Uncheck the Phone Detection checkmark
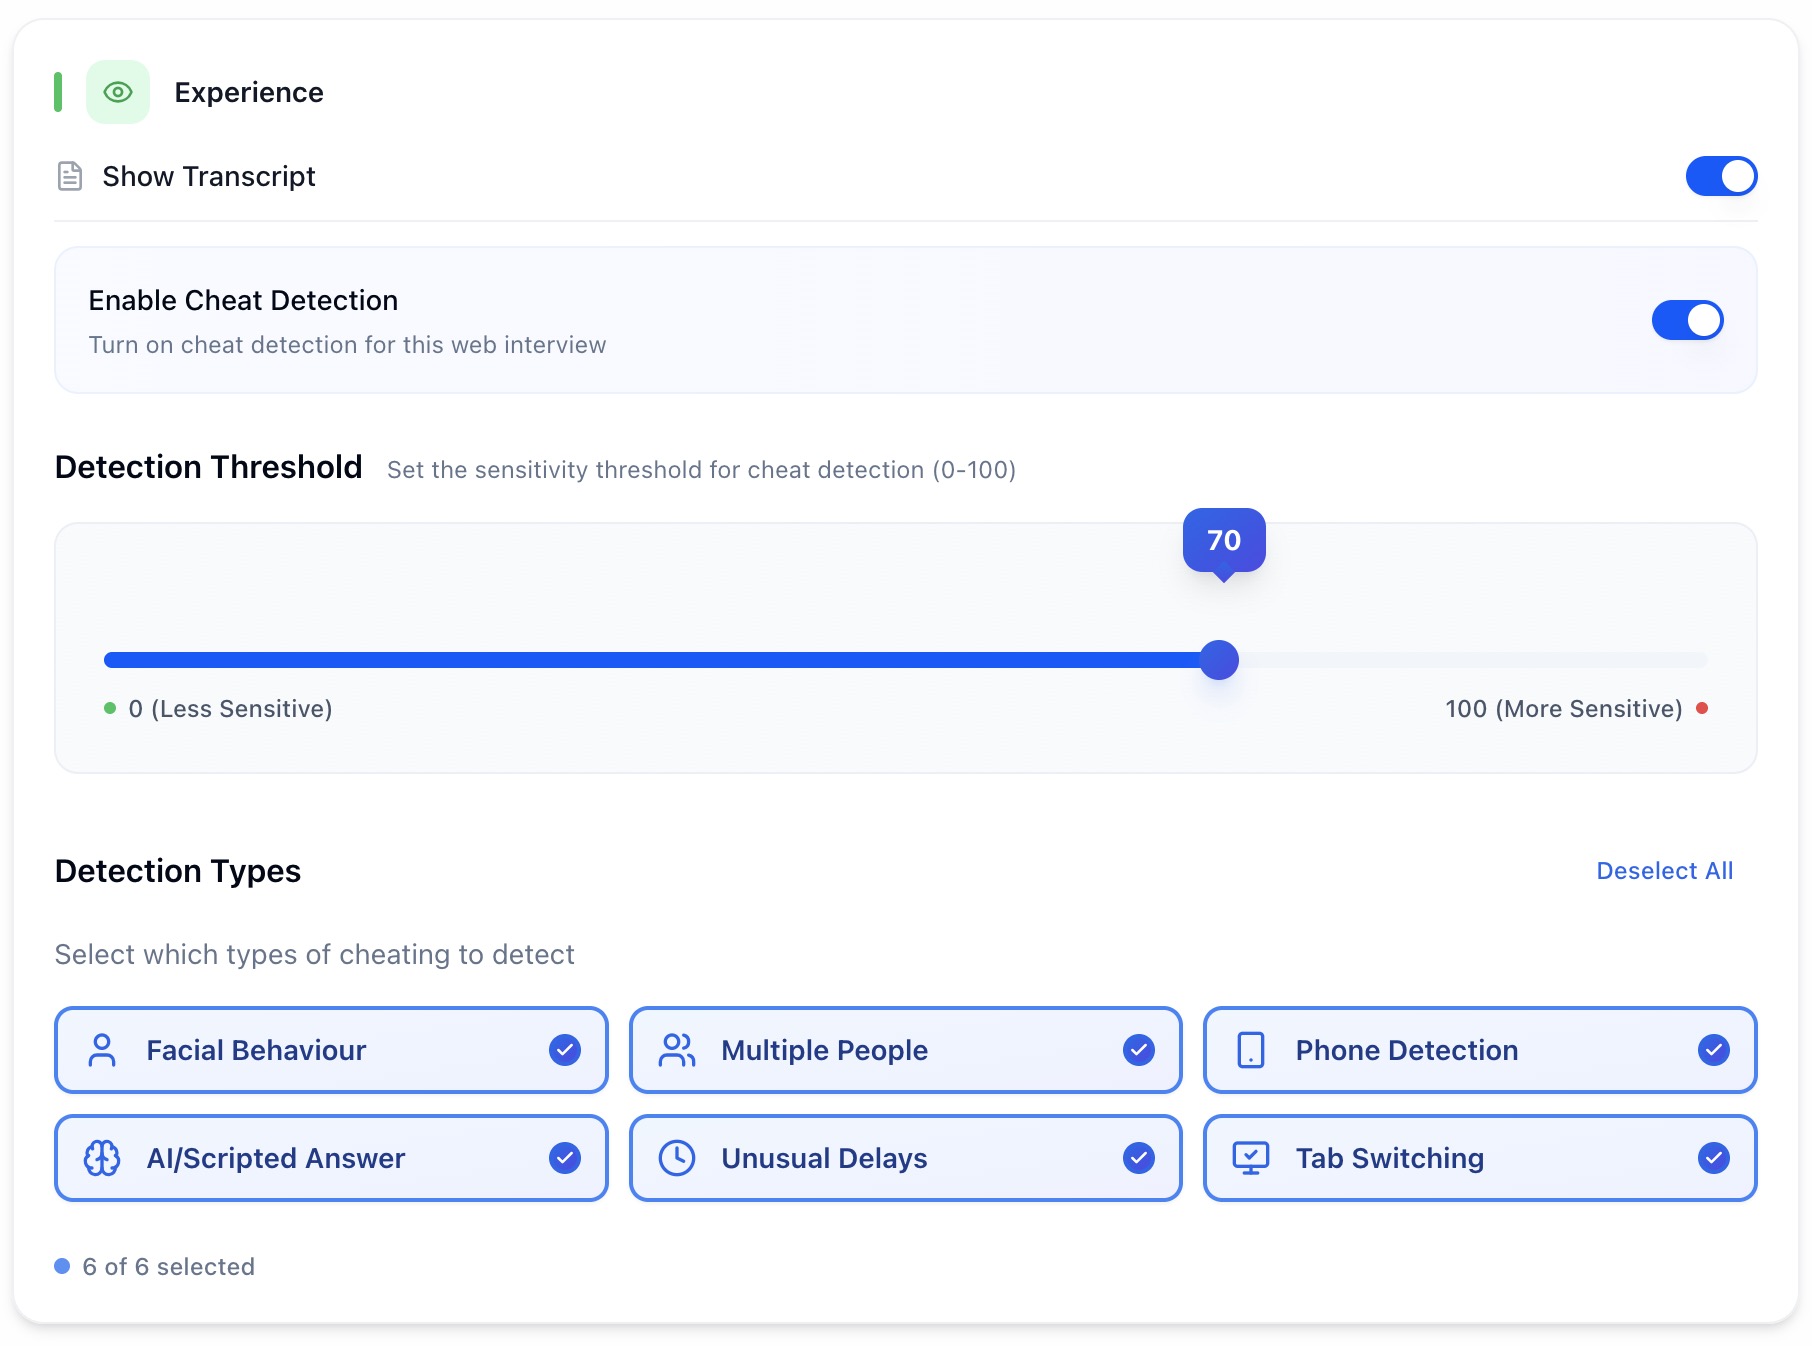1812x1346 pixels. 1714,1050
